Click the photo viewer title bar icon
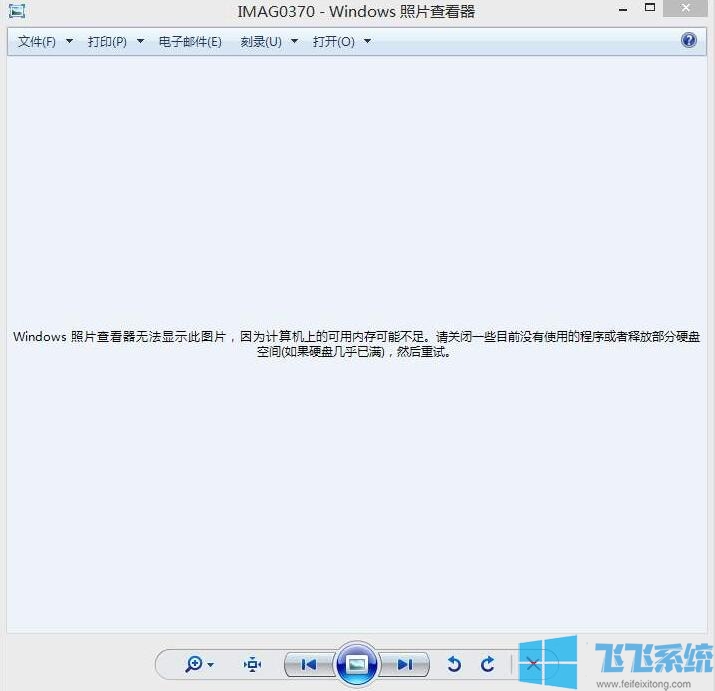Viewport: 715px width, 691px height. click(17, 11)
